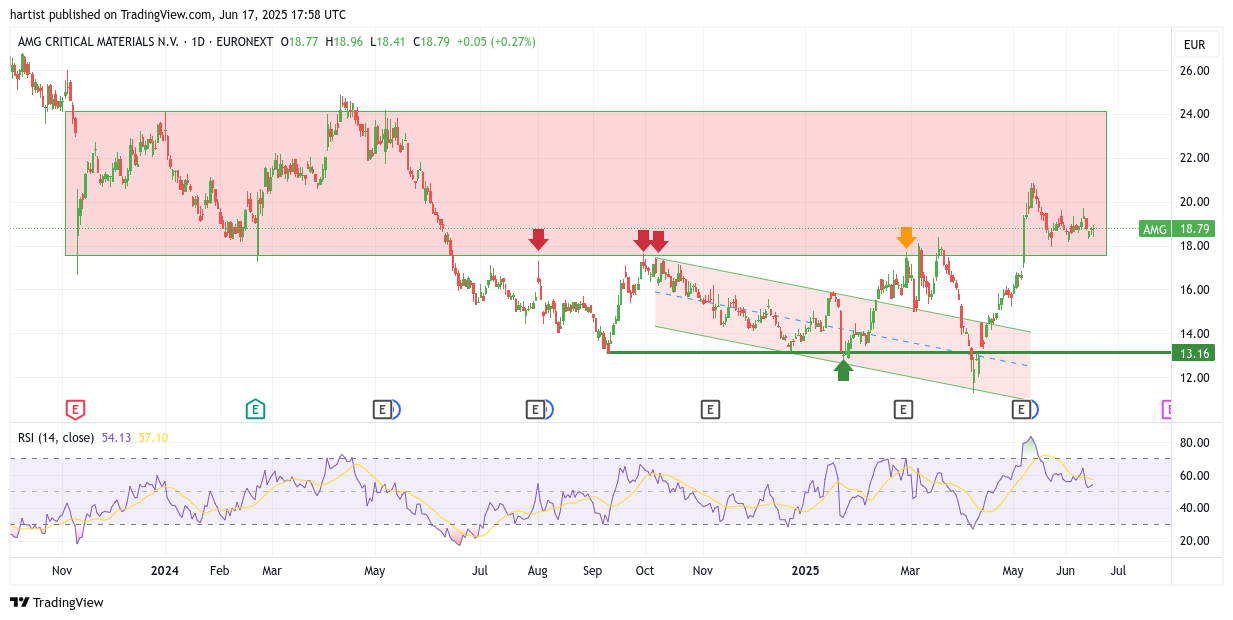Click the Oct label on time axis
1233x620 pixels.
point(645,571)
